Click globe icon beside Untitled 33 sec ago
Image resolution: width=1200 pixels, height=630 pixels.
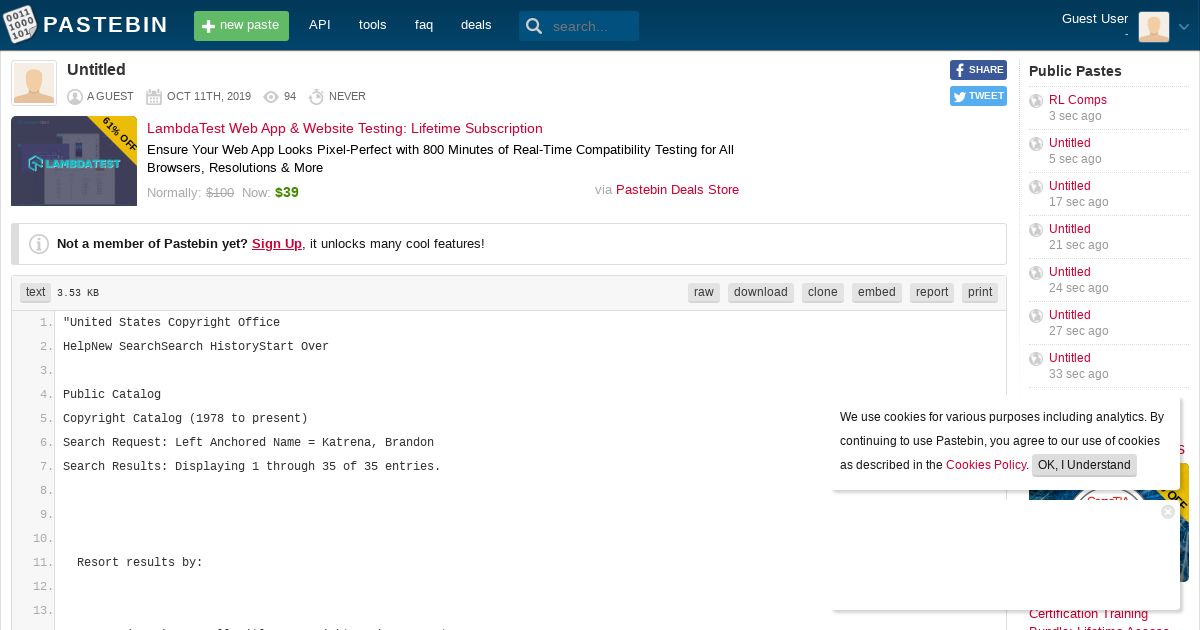pos(1036,359)
